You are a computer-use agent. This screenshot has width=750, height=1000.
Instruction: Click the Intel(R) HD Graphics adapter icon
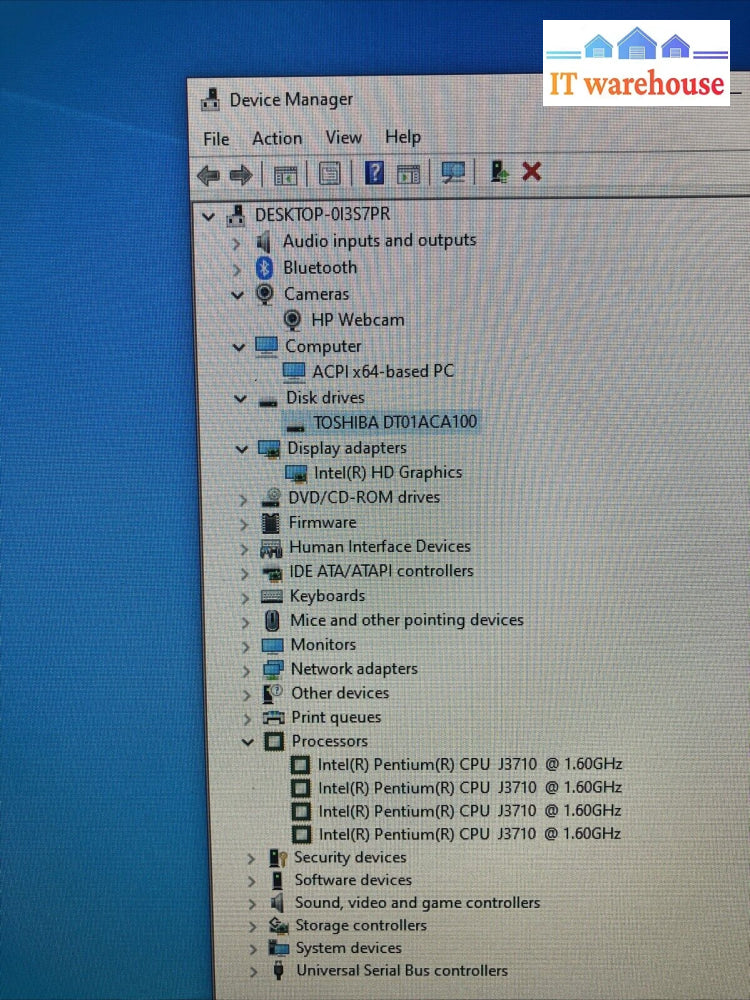click(x=296, y=473)
